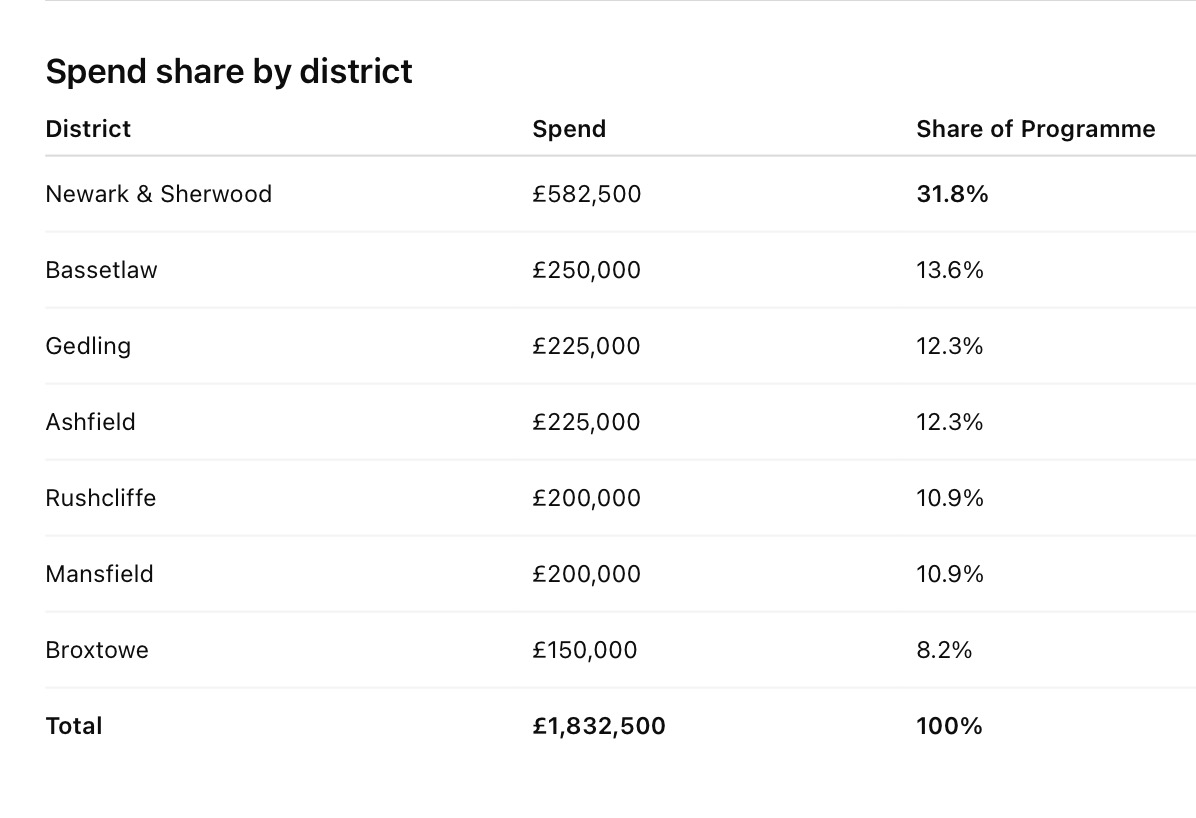Select the bold 31.8% share value
This screenshot has height=818, width=1196.
coord(952,194)
